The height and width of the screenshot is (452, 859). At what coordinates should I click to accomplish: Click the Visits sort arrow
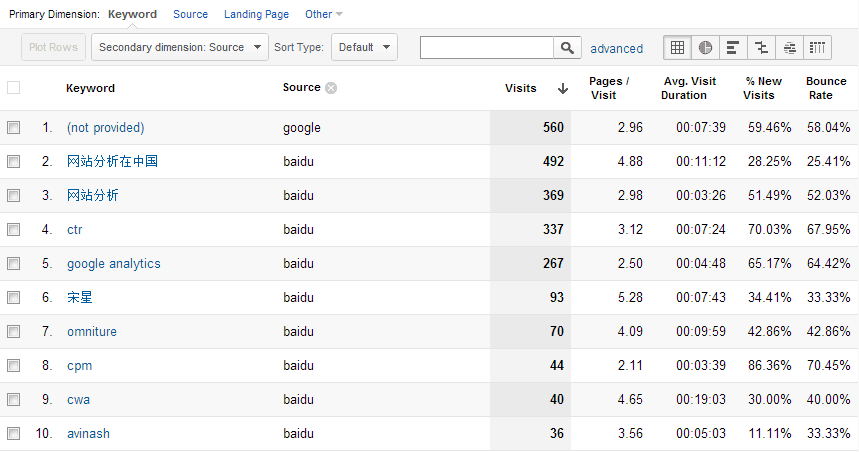(x=563, y=88)
